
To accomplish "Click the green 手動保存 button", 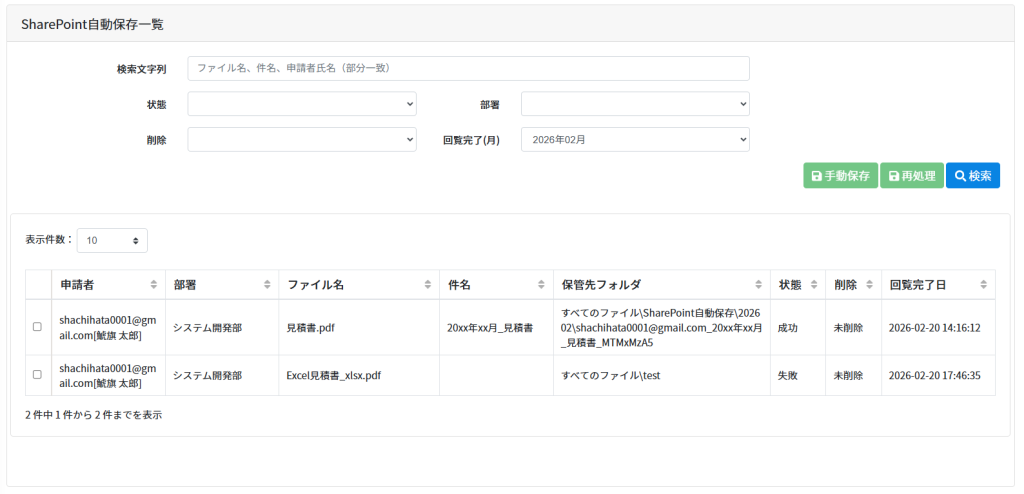I will 840,176.
